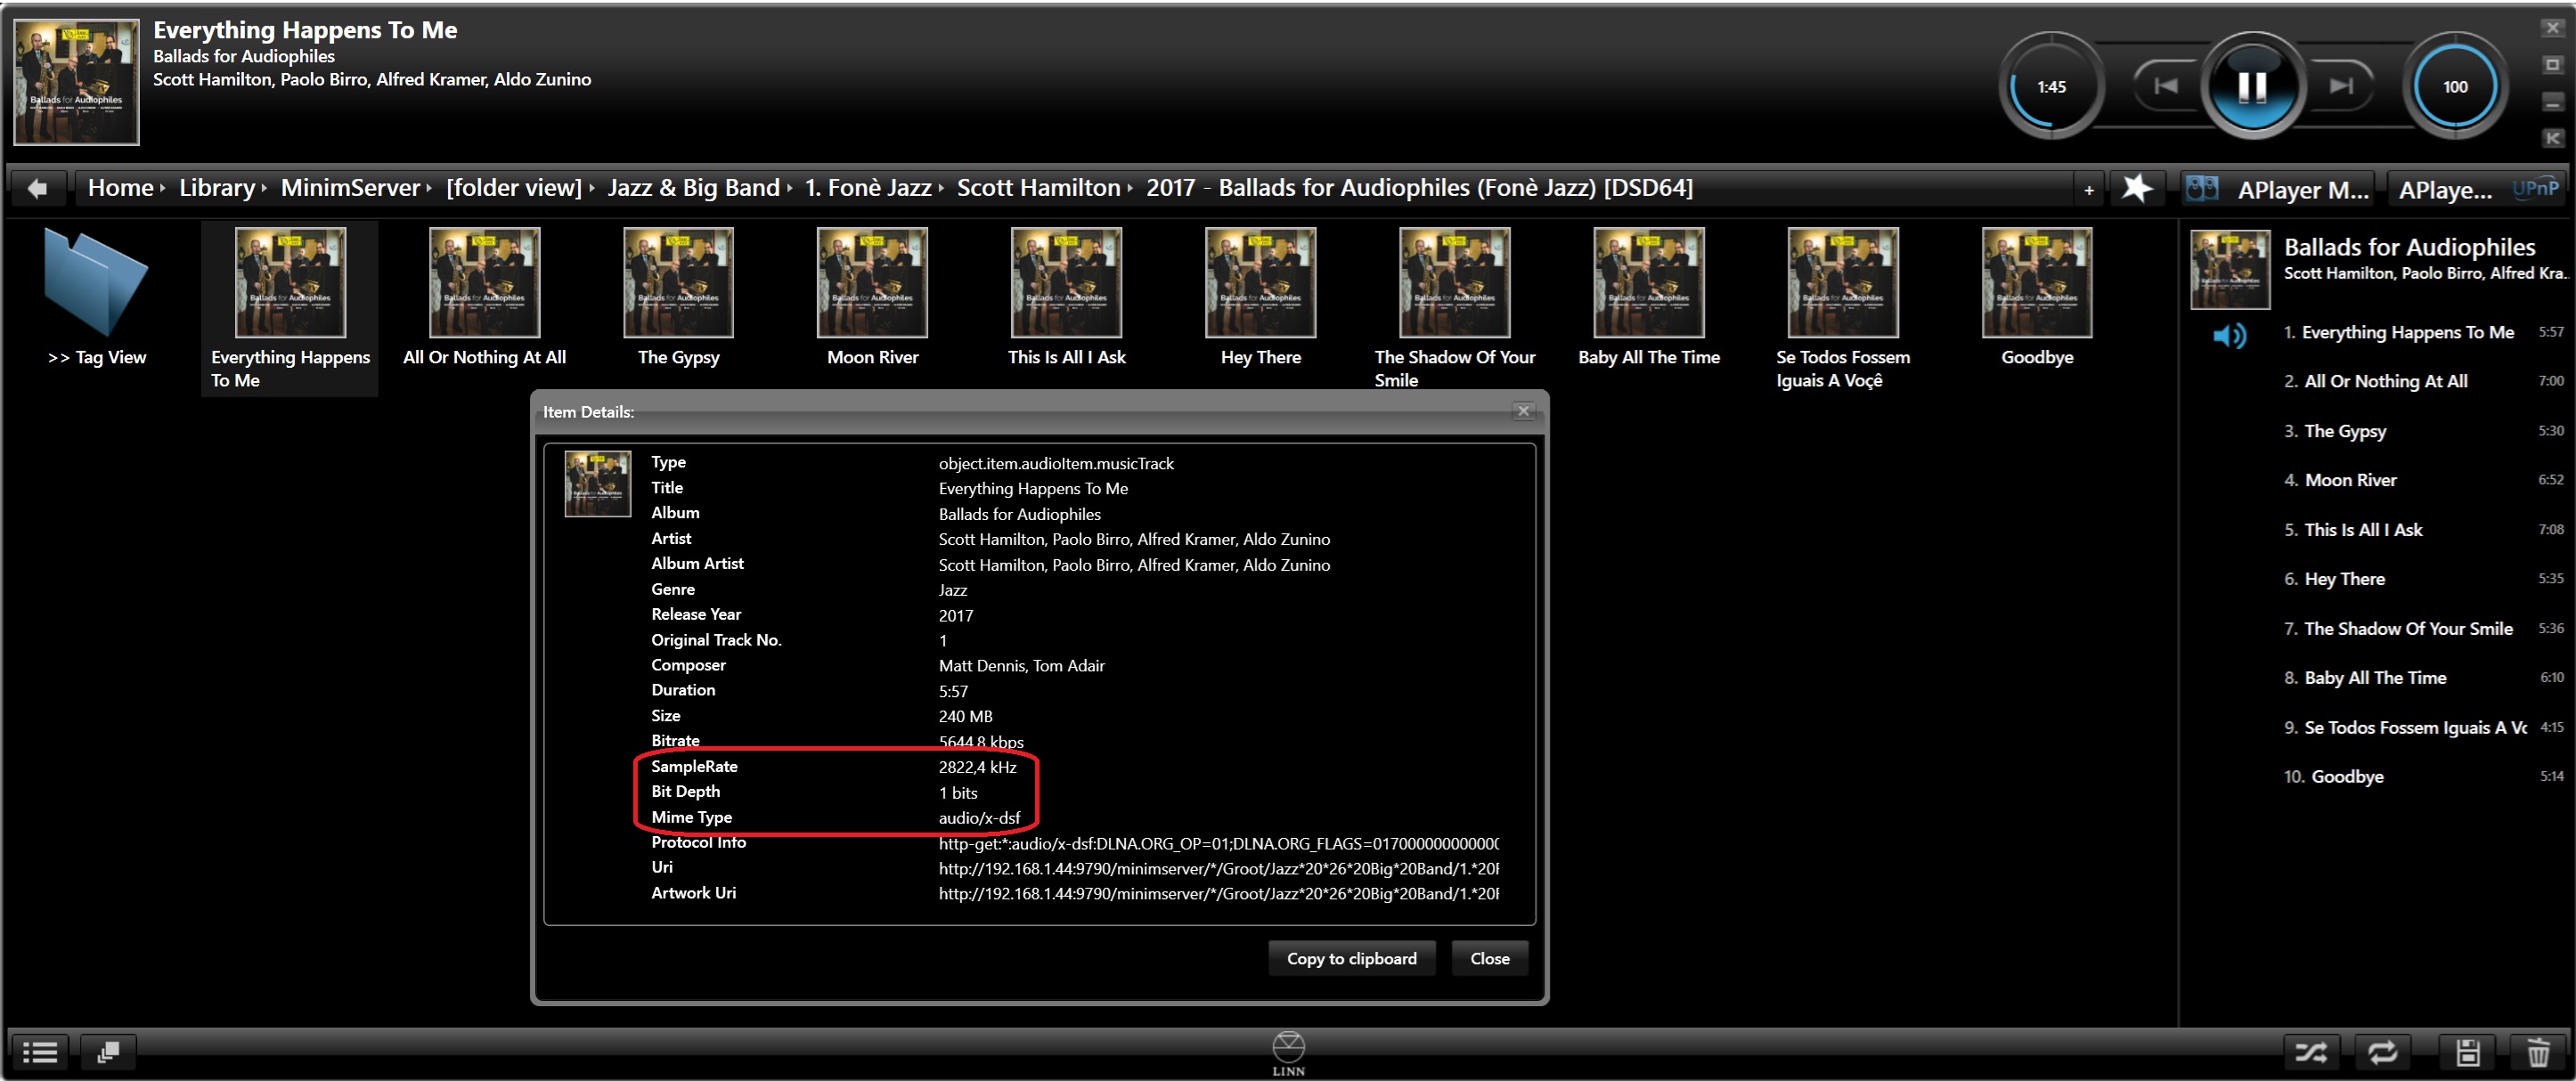Click the plus button near breadcrumb
Viewport: 2576px width, 1081px height.
pos(2089,189)
